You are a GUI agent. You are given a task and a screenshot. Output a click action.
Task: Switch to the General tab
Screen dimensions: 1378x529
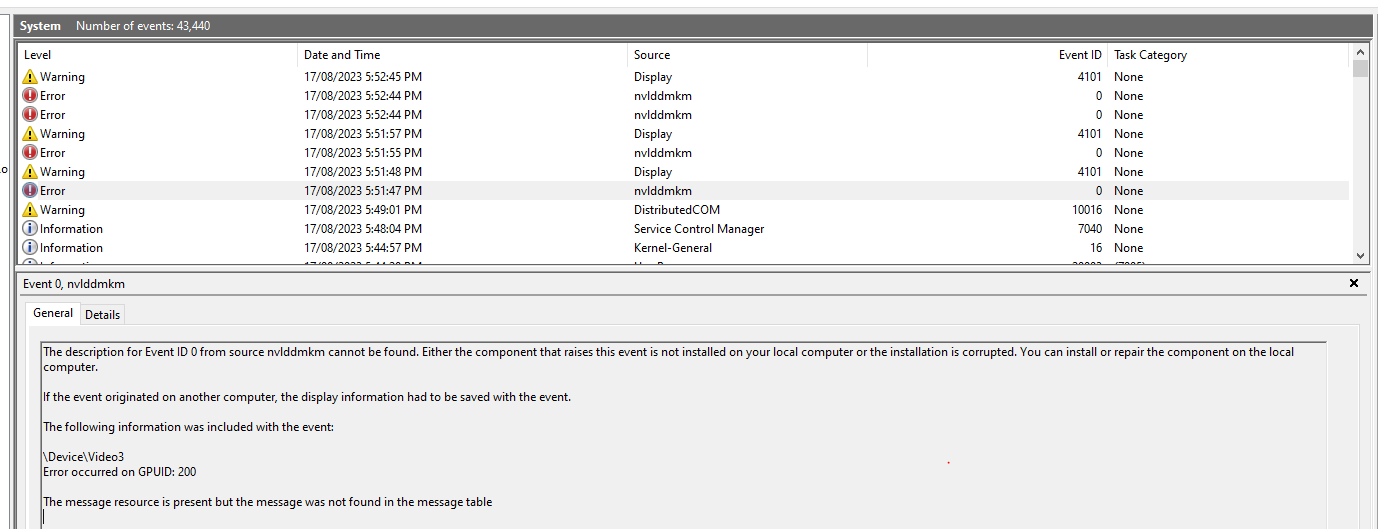click(53, 313)
